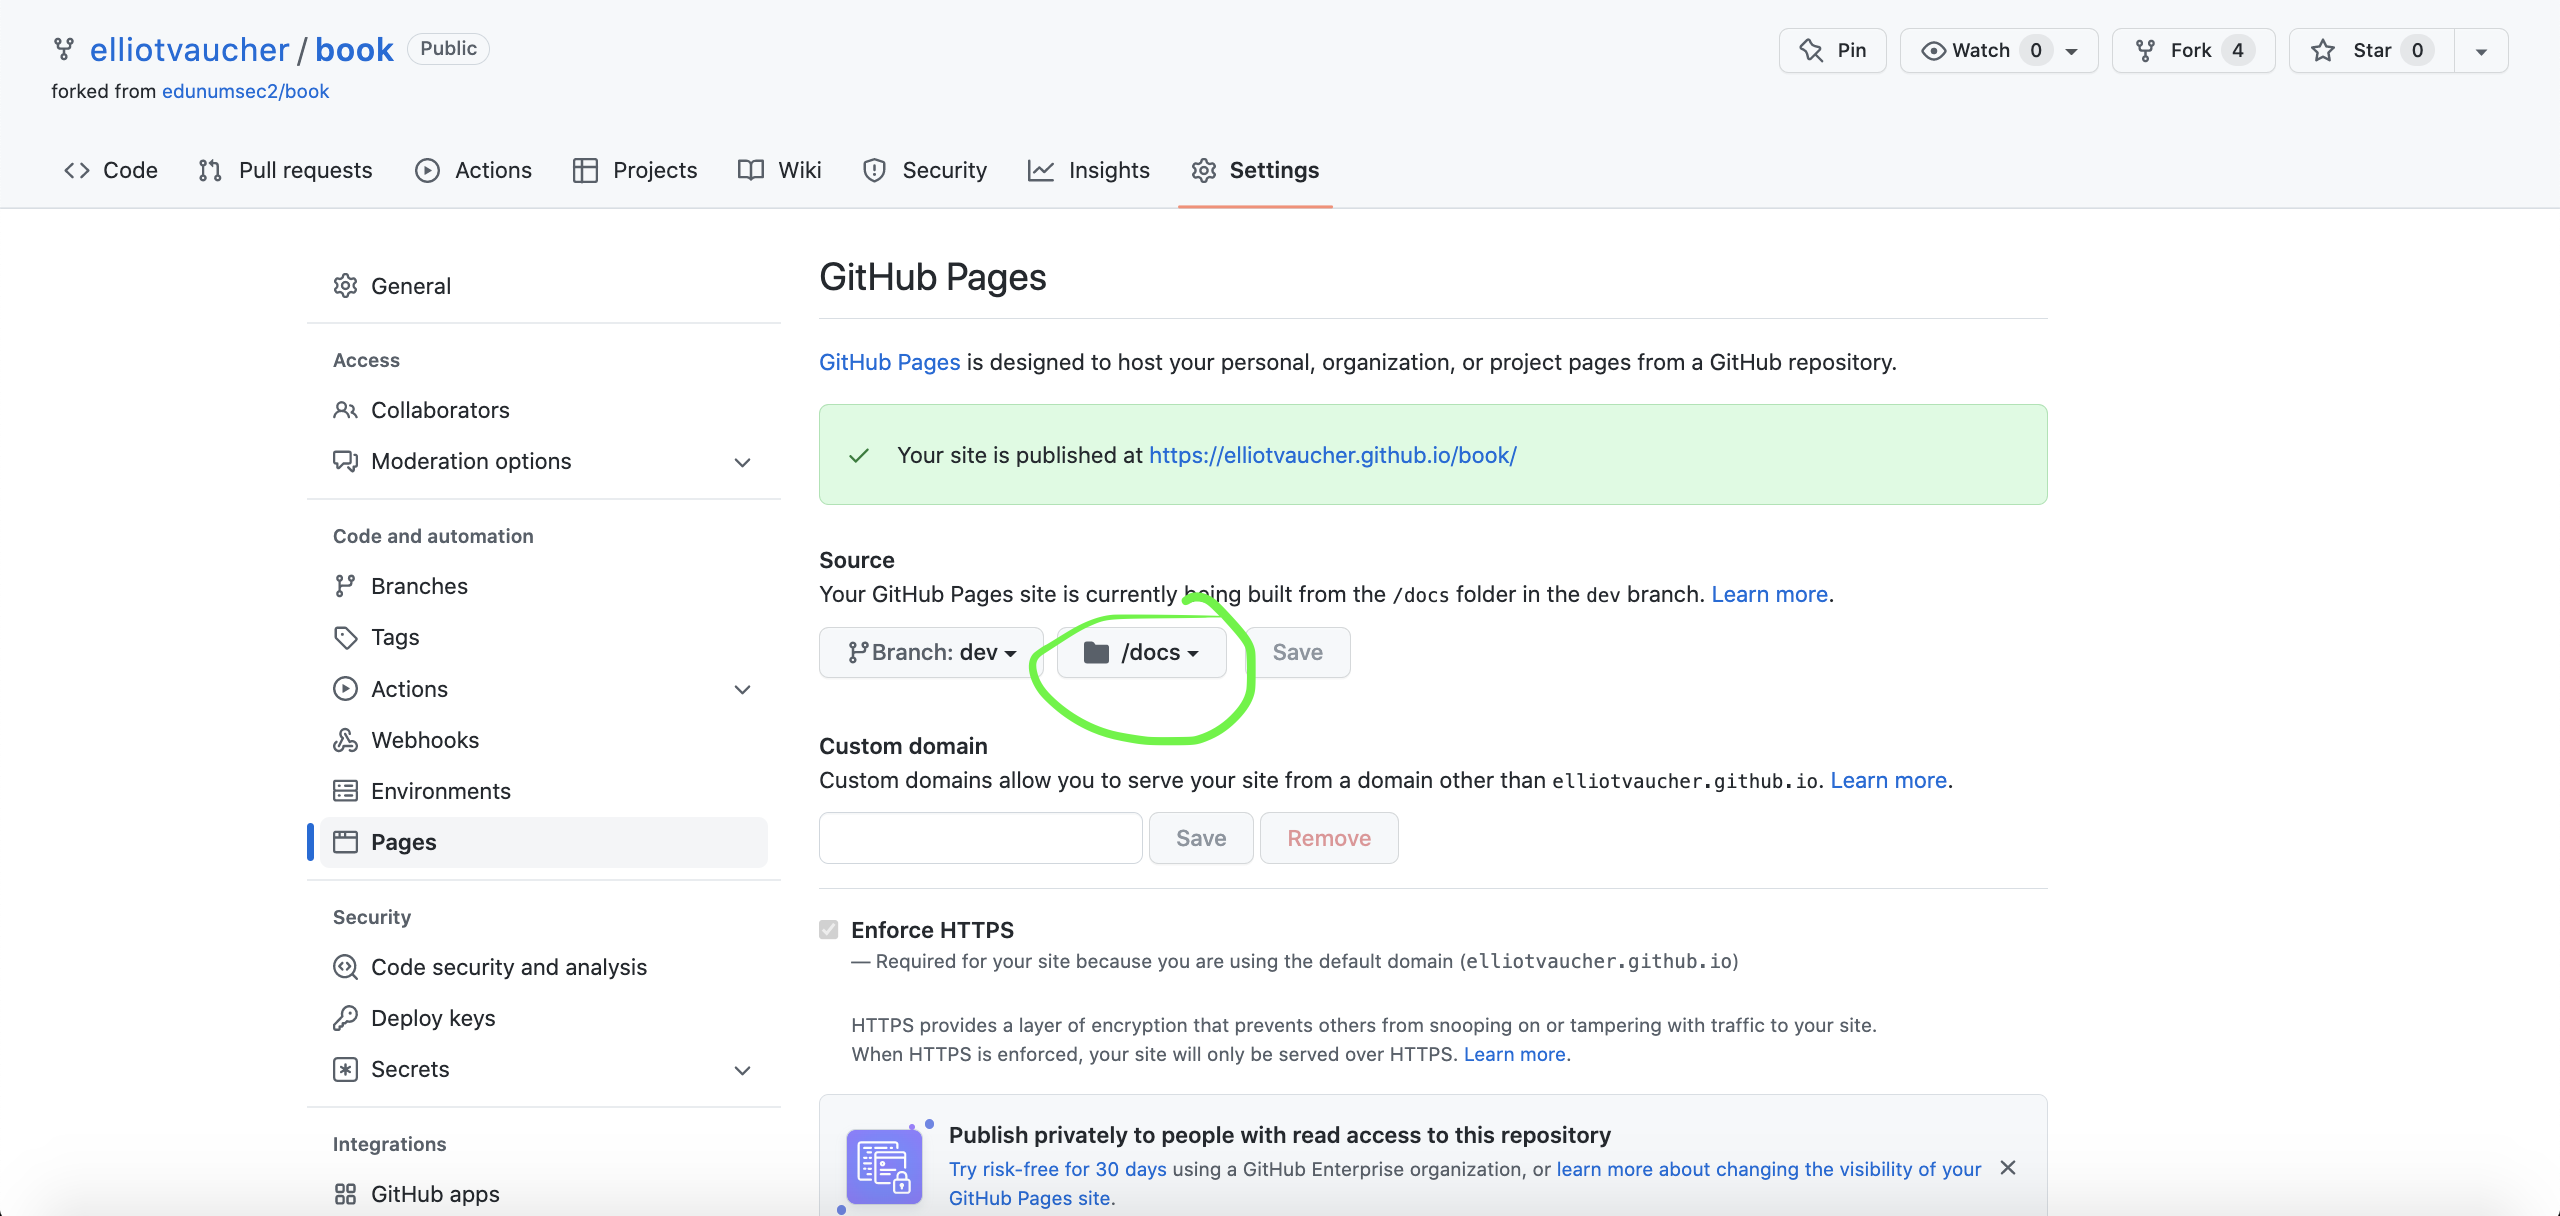The image size is (2560, 1216).
Task: Star the book repository
Action: 2371,50
